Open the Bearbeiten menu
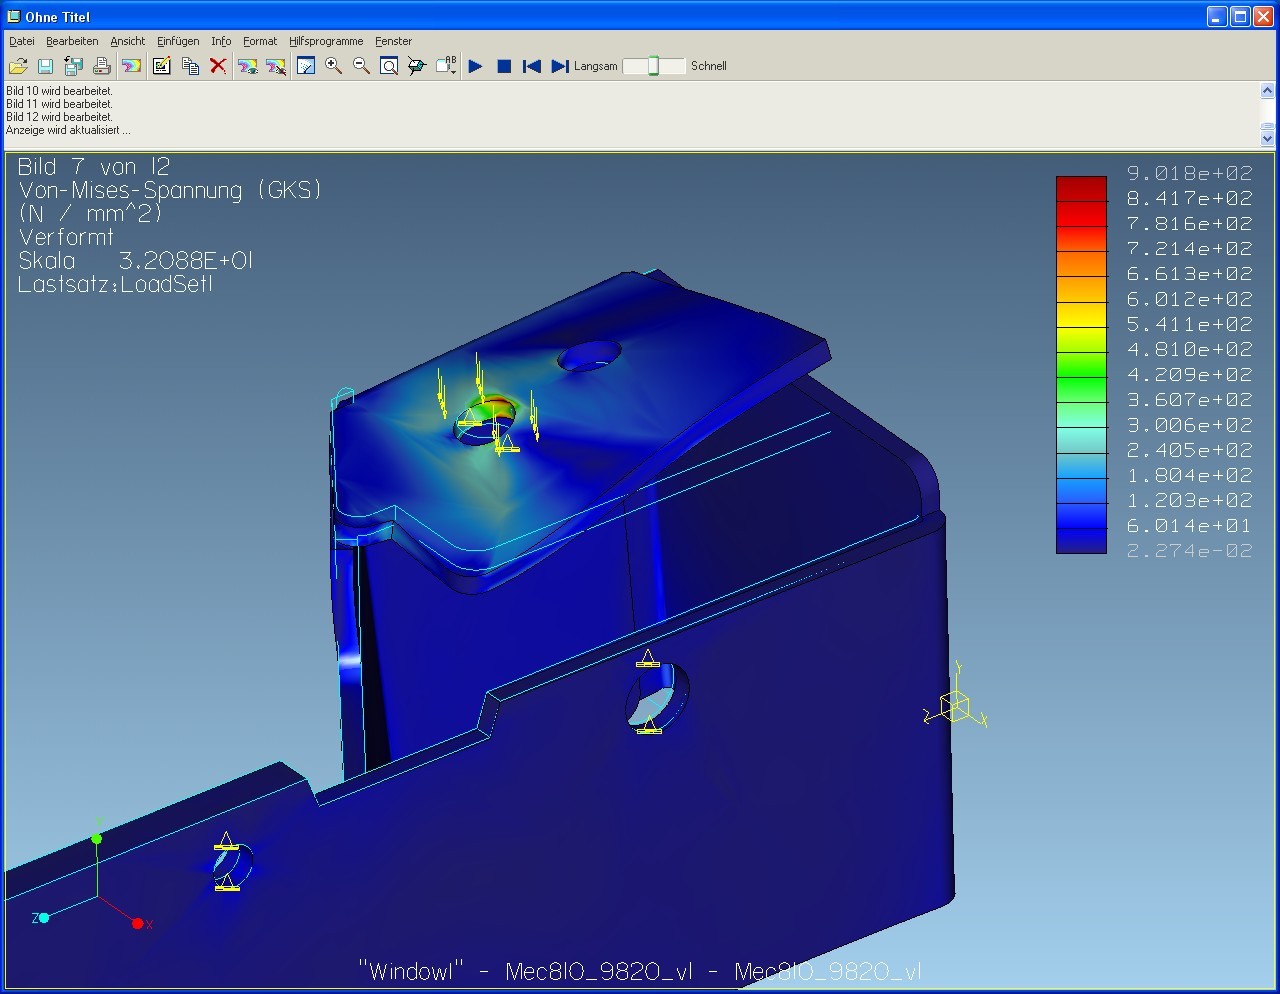 72,41
